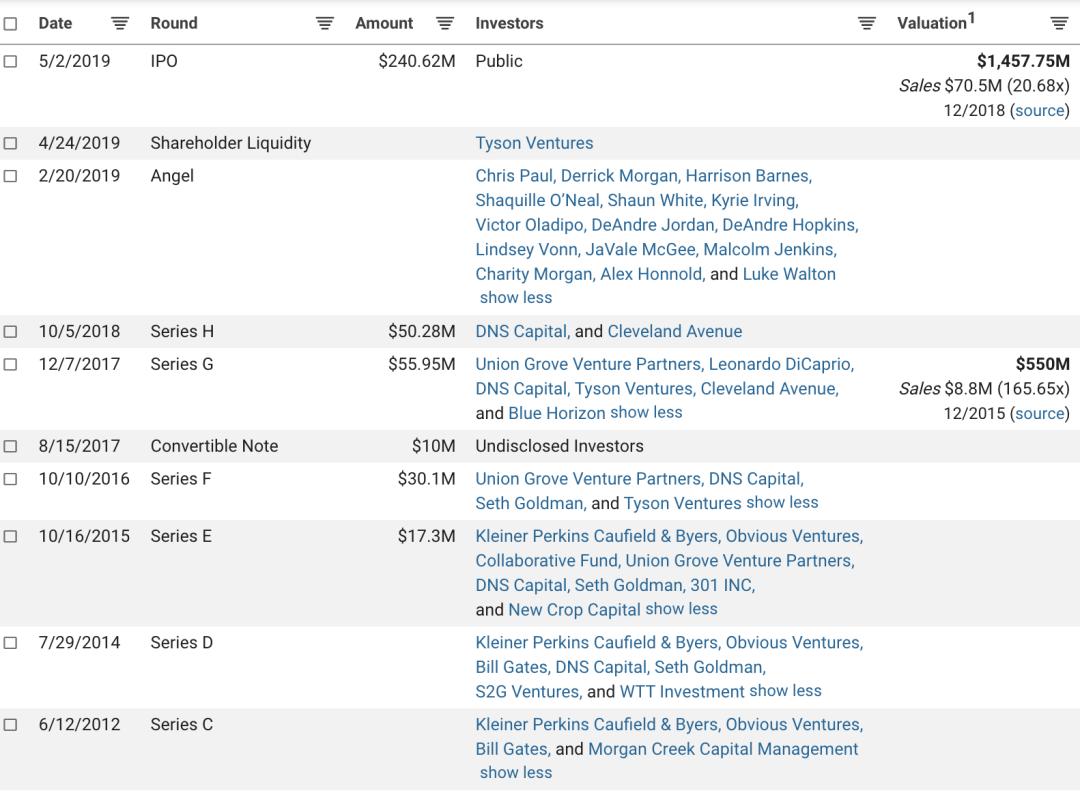Collapse Angel investors with show less
The width and height of the screenshot is (1080, 793).
[x=516, y=298]
